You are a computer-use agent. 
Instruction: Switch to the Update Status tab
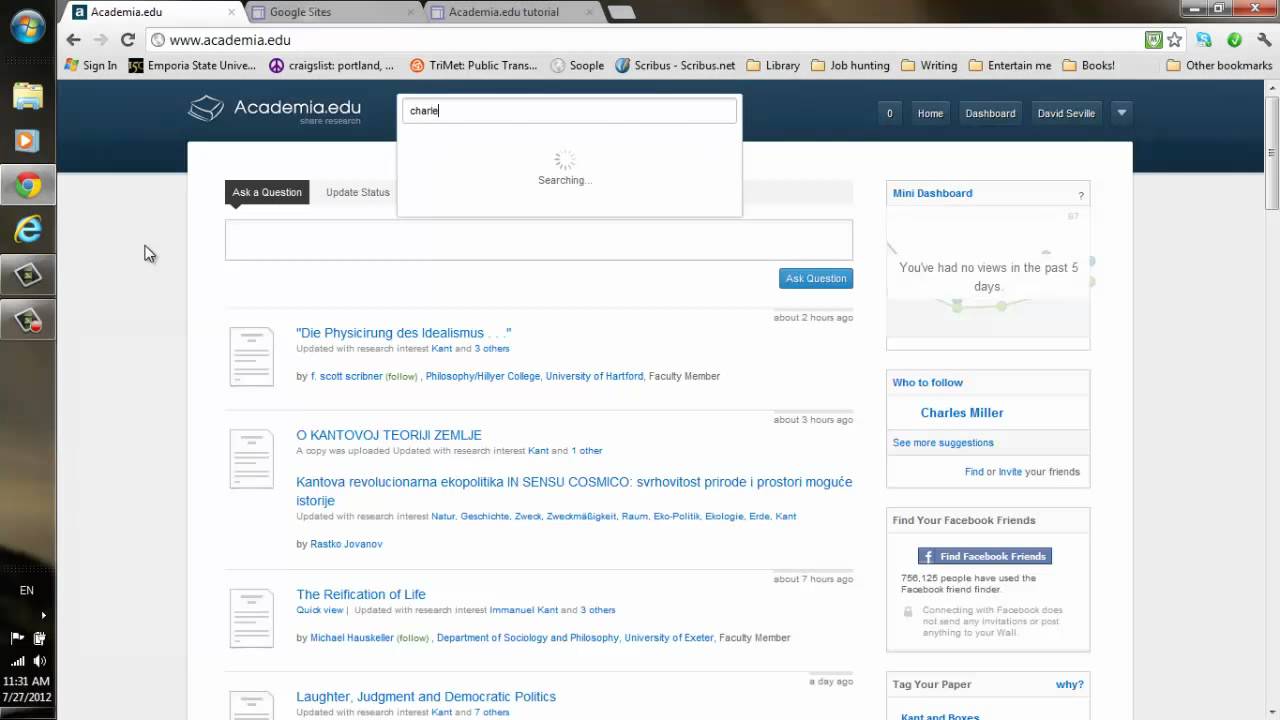click(357, 192)
